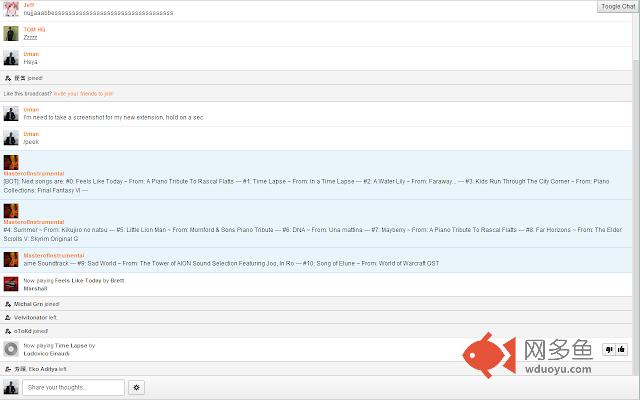Image resolution: width=640 pixels, height=400 pixels.
Task: Click the Feels Like Today song title
Action: pos(78,281)
